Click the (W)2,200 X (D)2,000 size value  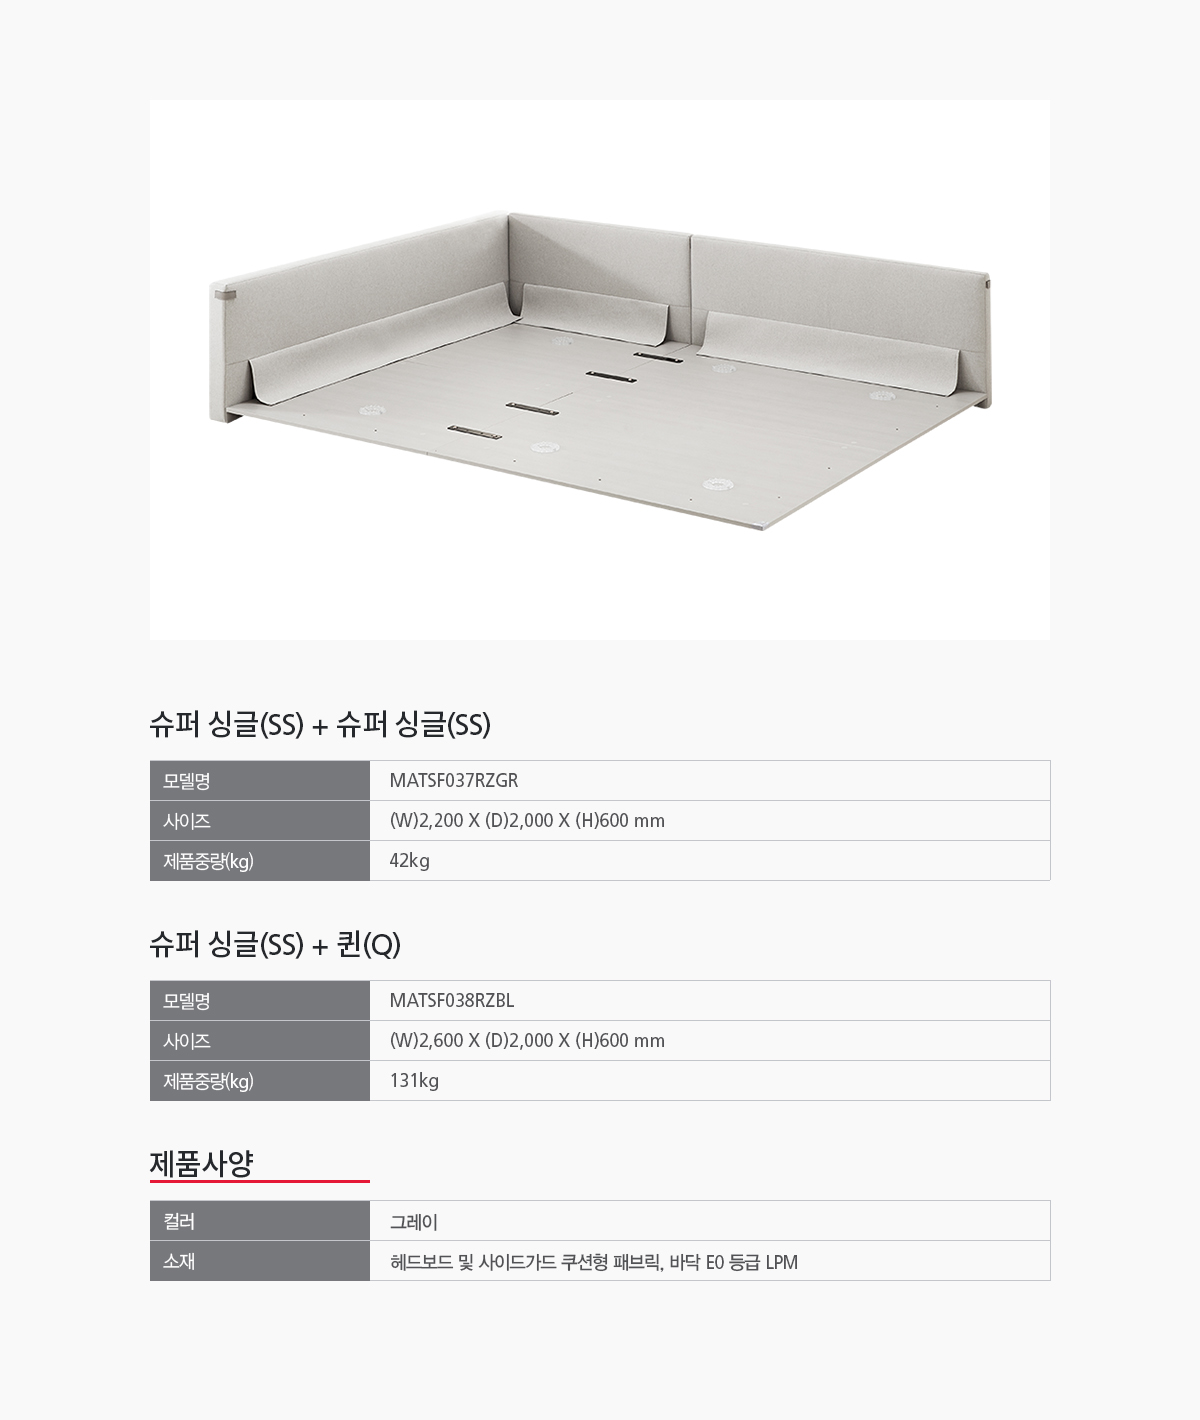click(527, 821)
